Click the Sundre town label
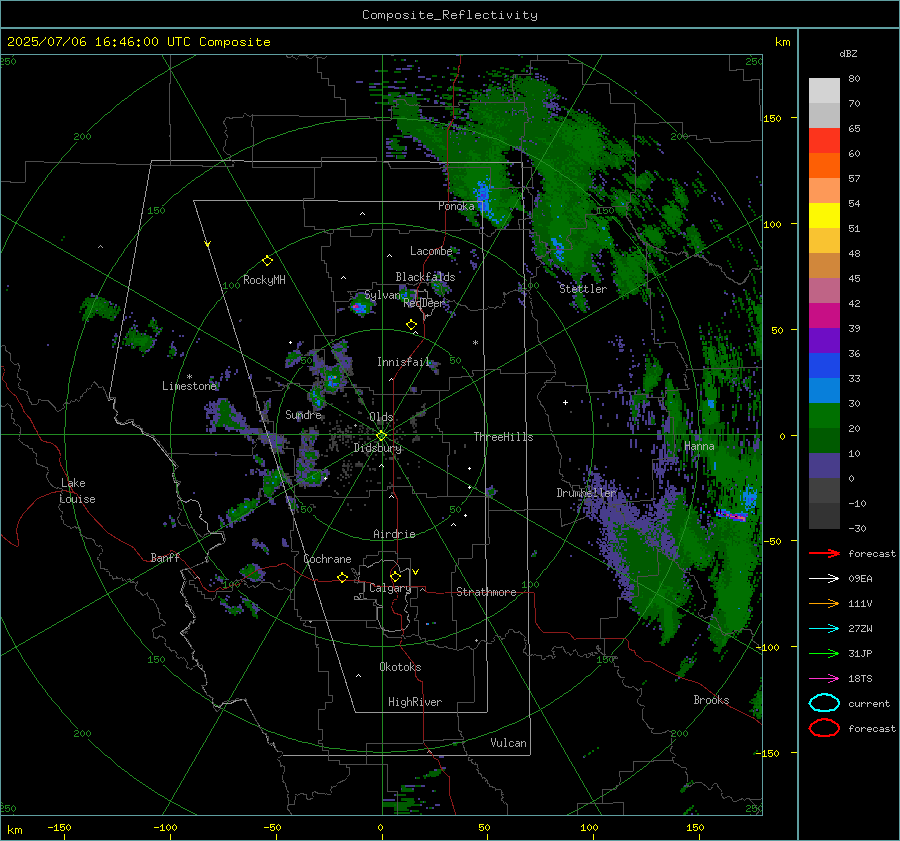 [x=303, y=414]
